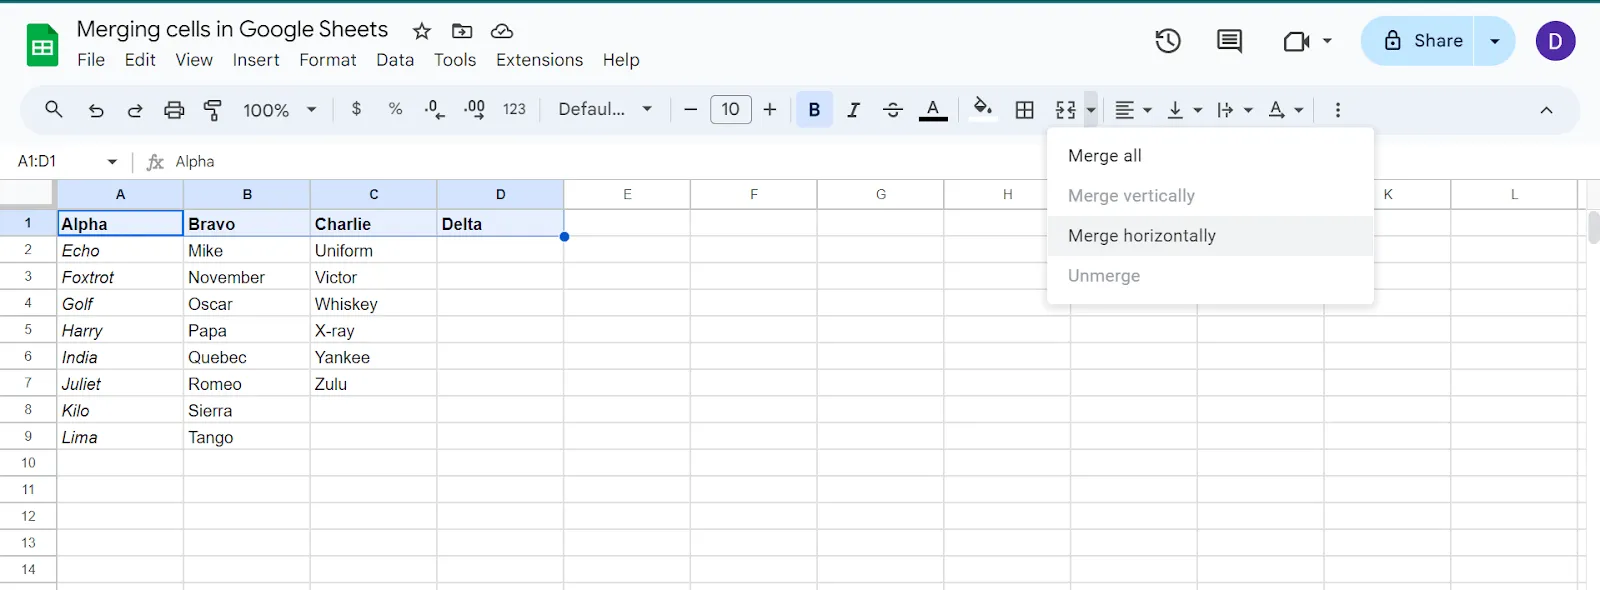Open text wrapping dropdown
1600x590 pixels.
(1235, 110)
